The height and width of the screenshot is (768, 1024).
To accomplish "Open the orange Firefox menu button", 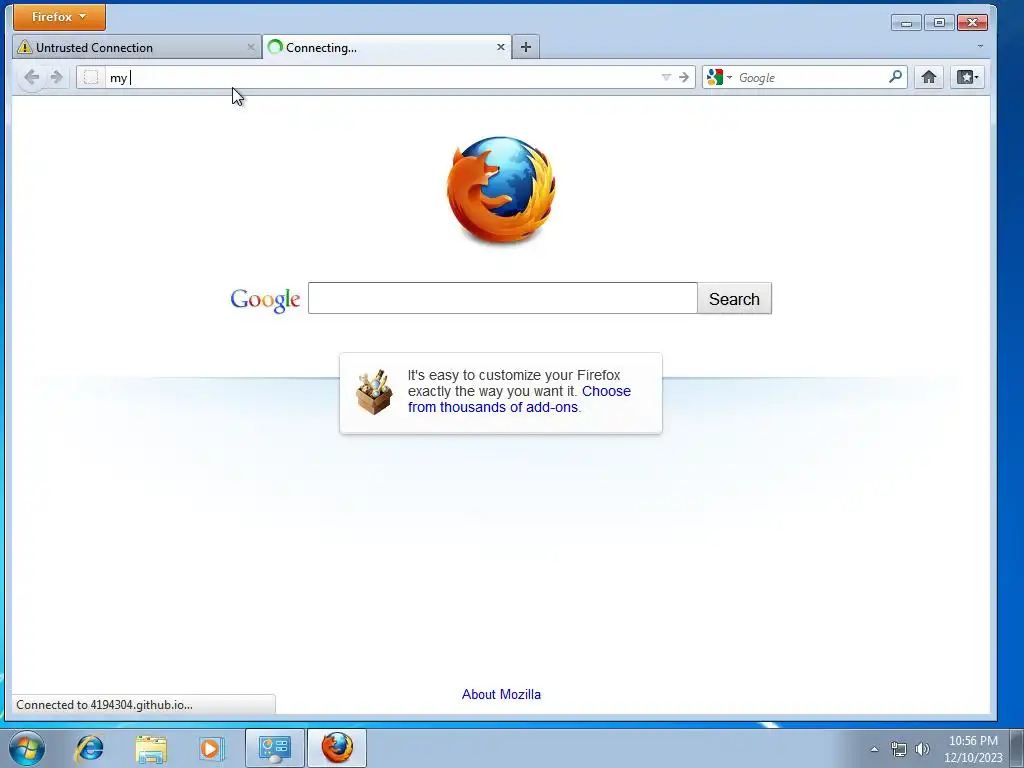I will (x=59, y=17).
